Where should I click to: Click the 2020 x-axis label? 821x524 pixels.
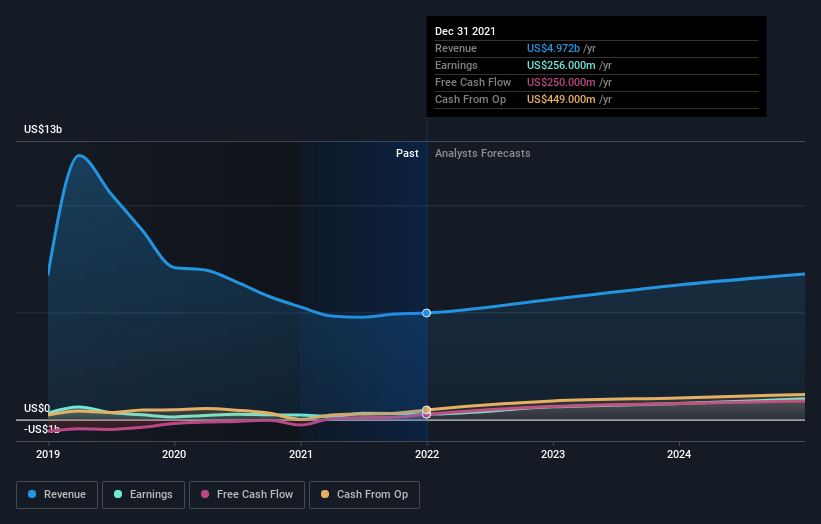click(x=174, y=454)
